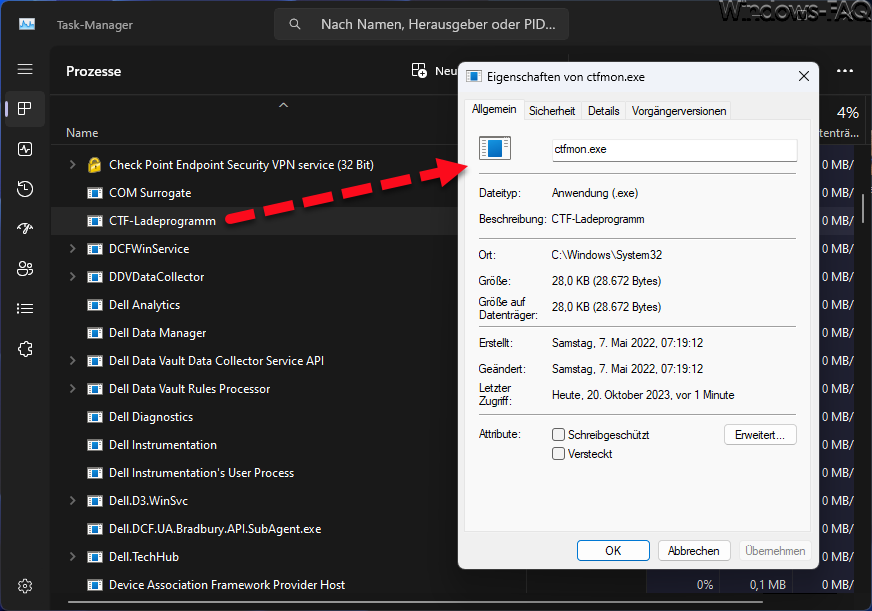Select the CTF-Ladeprogramm row text
872x611 pixels.
click(162, 221)
